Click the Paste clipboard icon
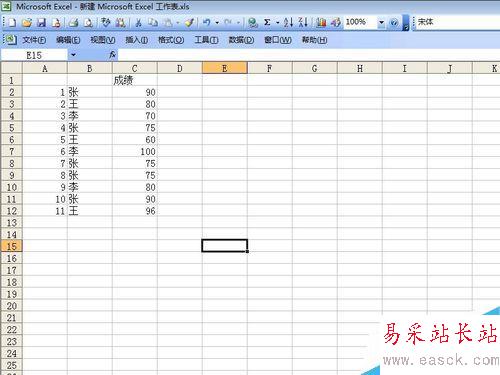Image resolution: width=500 pixels, height=375 pixels. [x=168, y=23]
